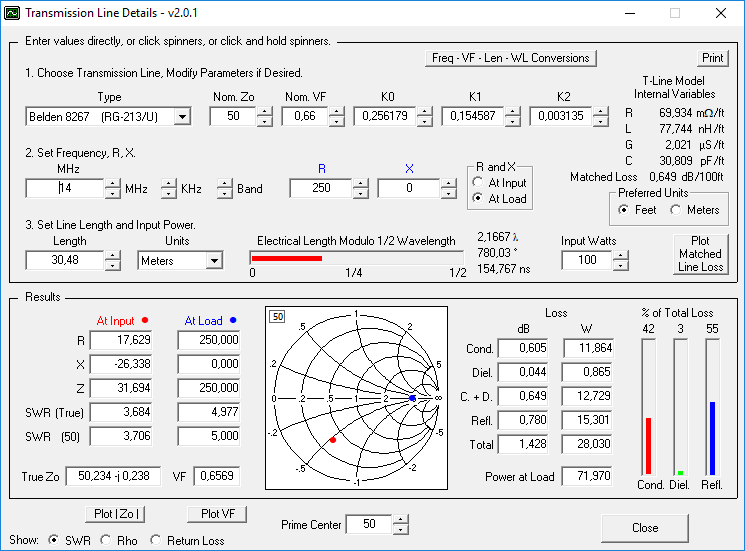Decrease Input Watts with down spinner
The height and width of the screenshot is (551, 745).
click(x=621, y=265)
